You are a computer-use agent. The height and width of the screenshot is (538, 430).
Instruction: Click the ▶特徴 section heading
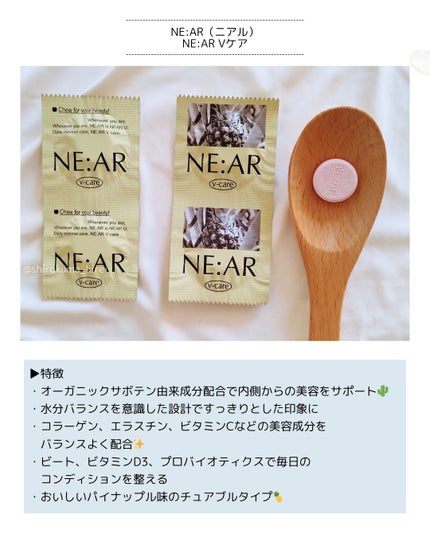click(x=47, y=373)
